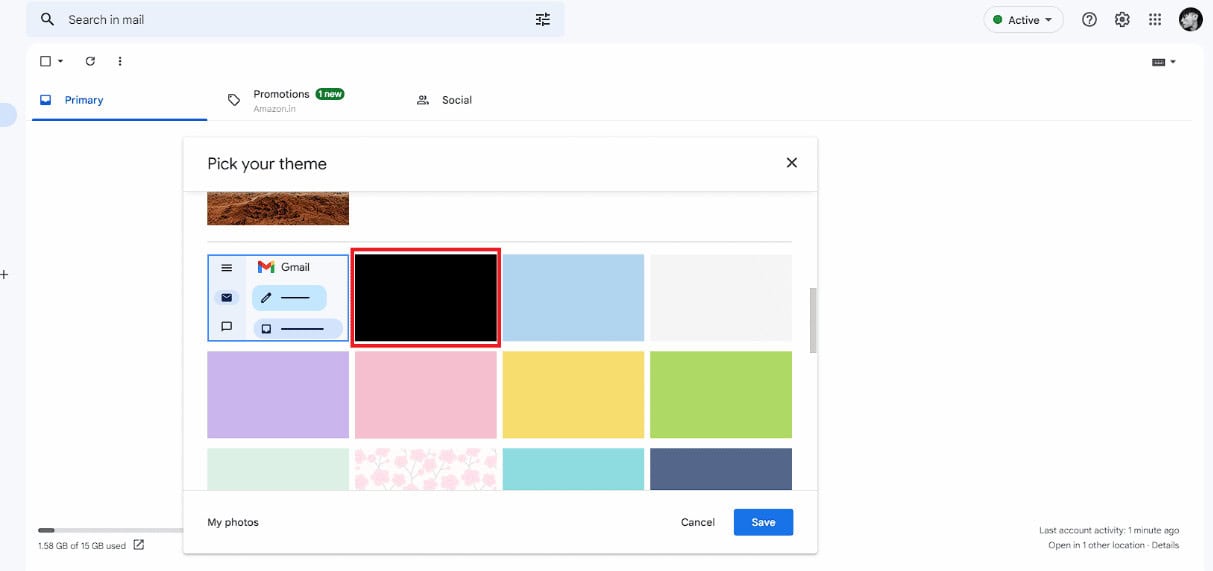
Task: Click the Cancel button
Action: [698, 522]
